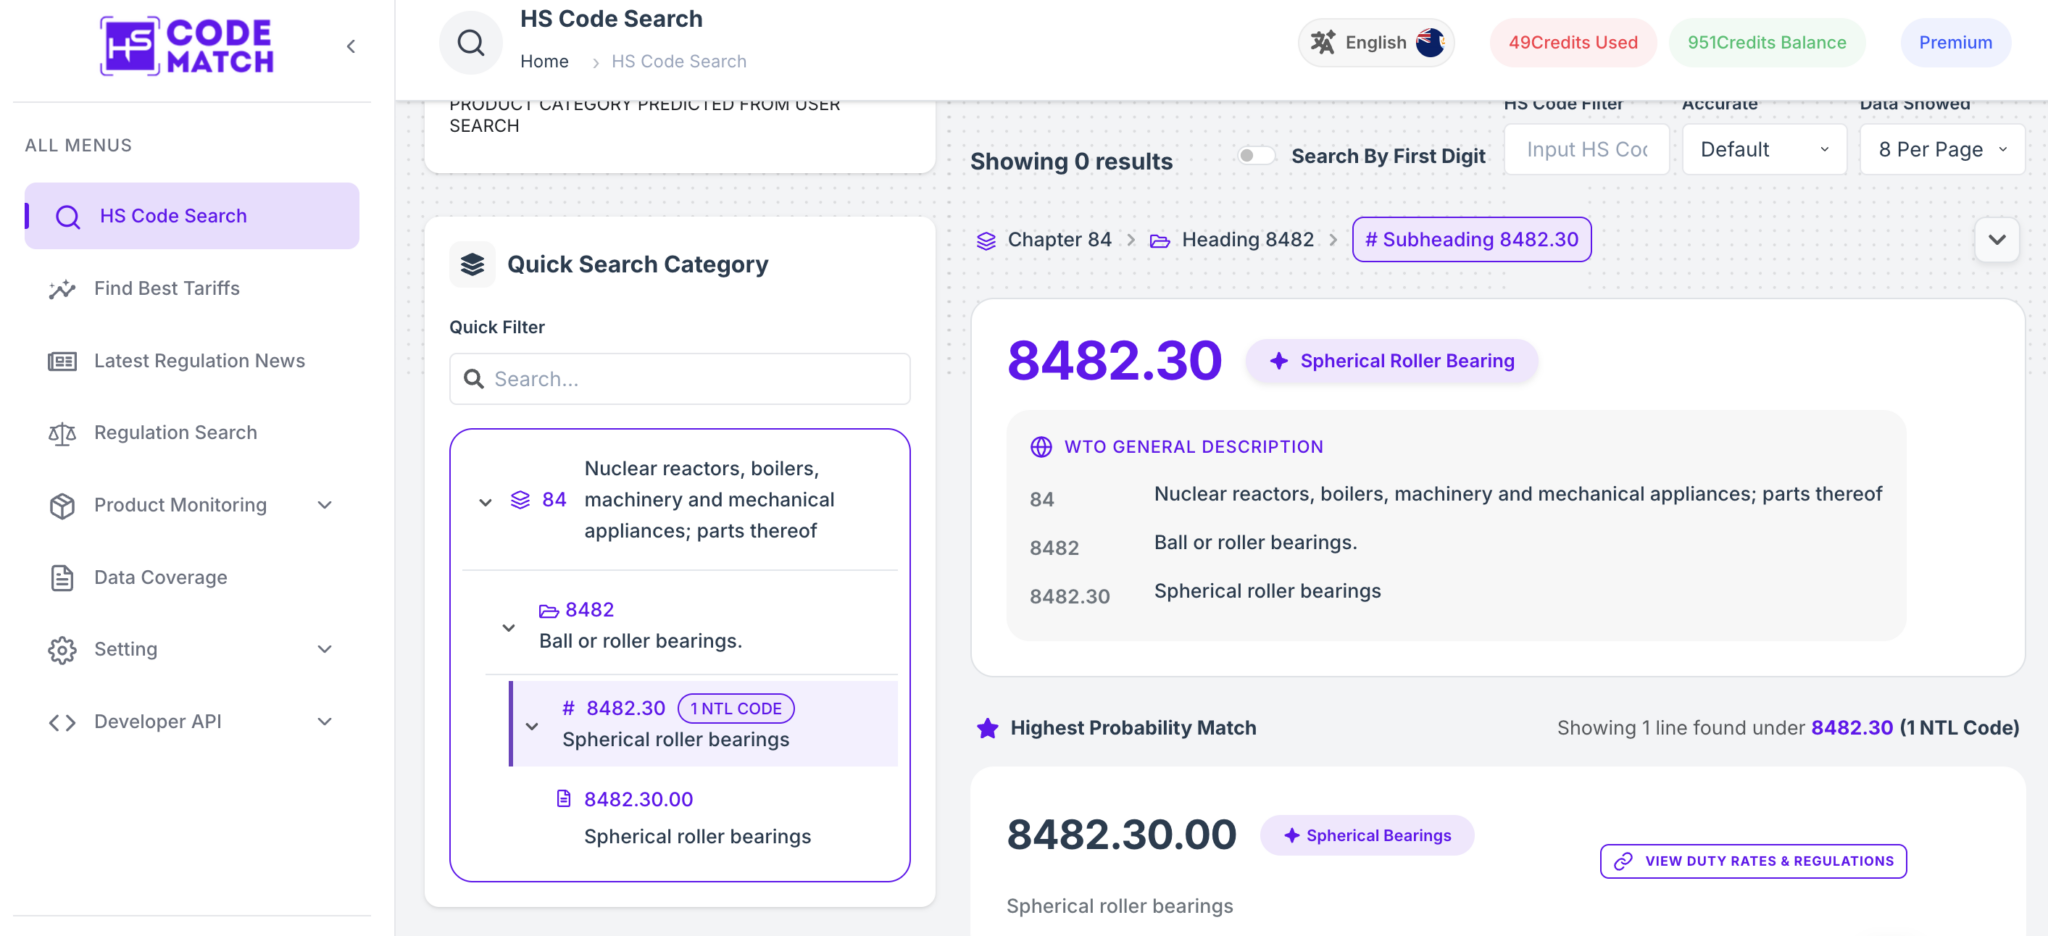The height and width of the screenshot is (936, 2048).
Task: Expand the Developer API submenu
Action: 324,722
